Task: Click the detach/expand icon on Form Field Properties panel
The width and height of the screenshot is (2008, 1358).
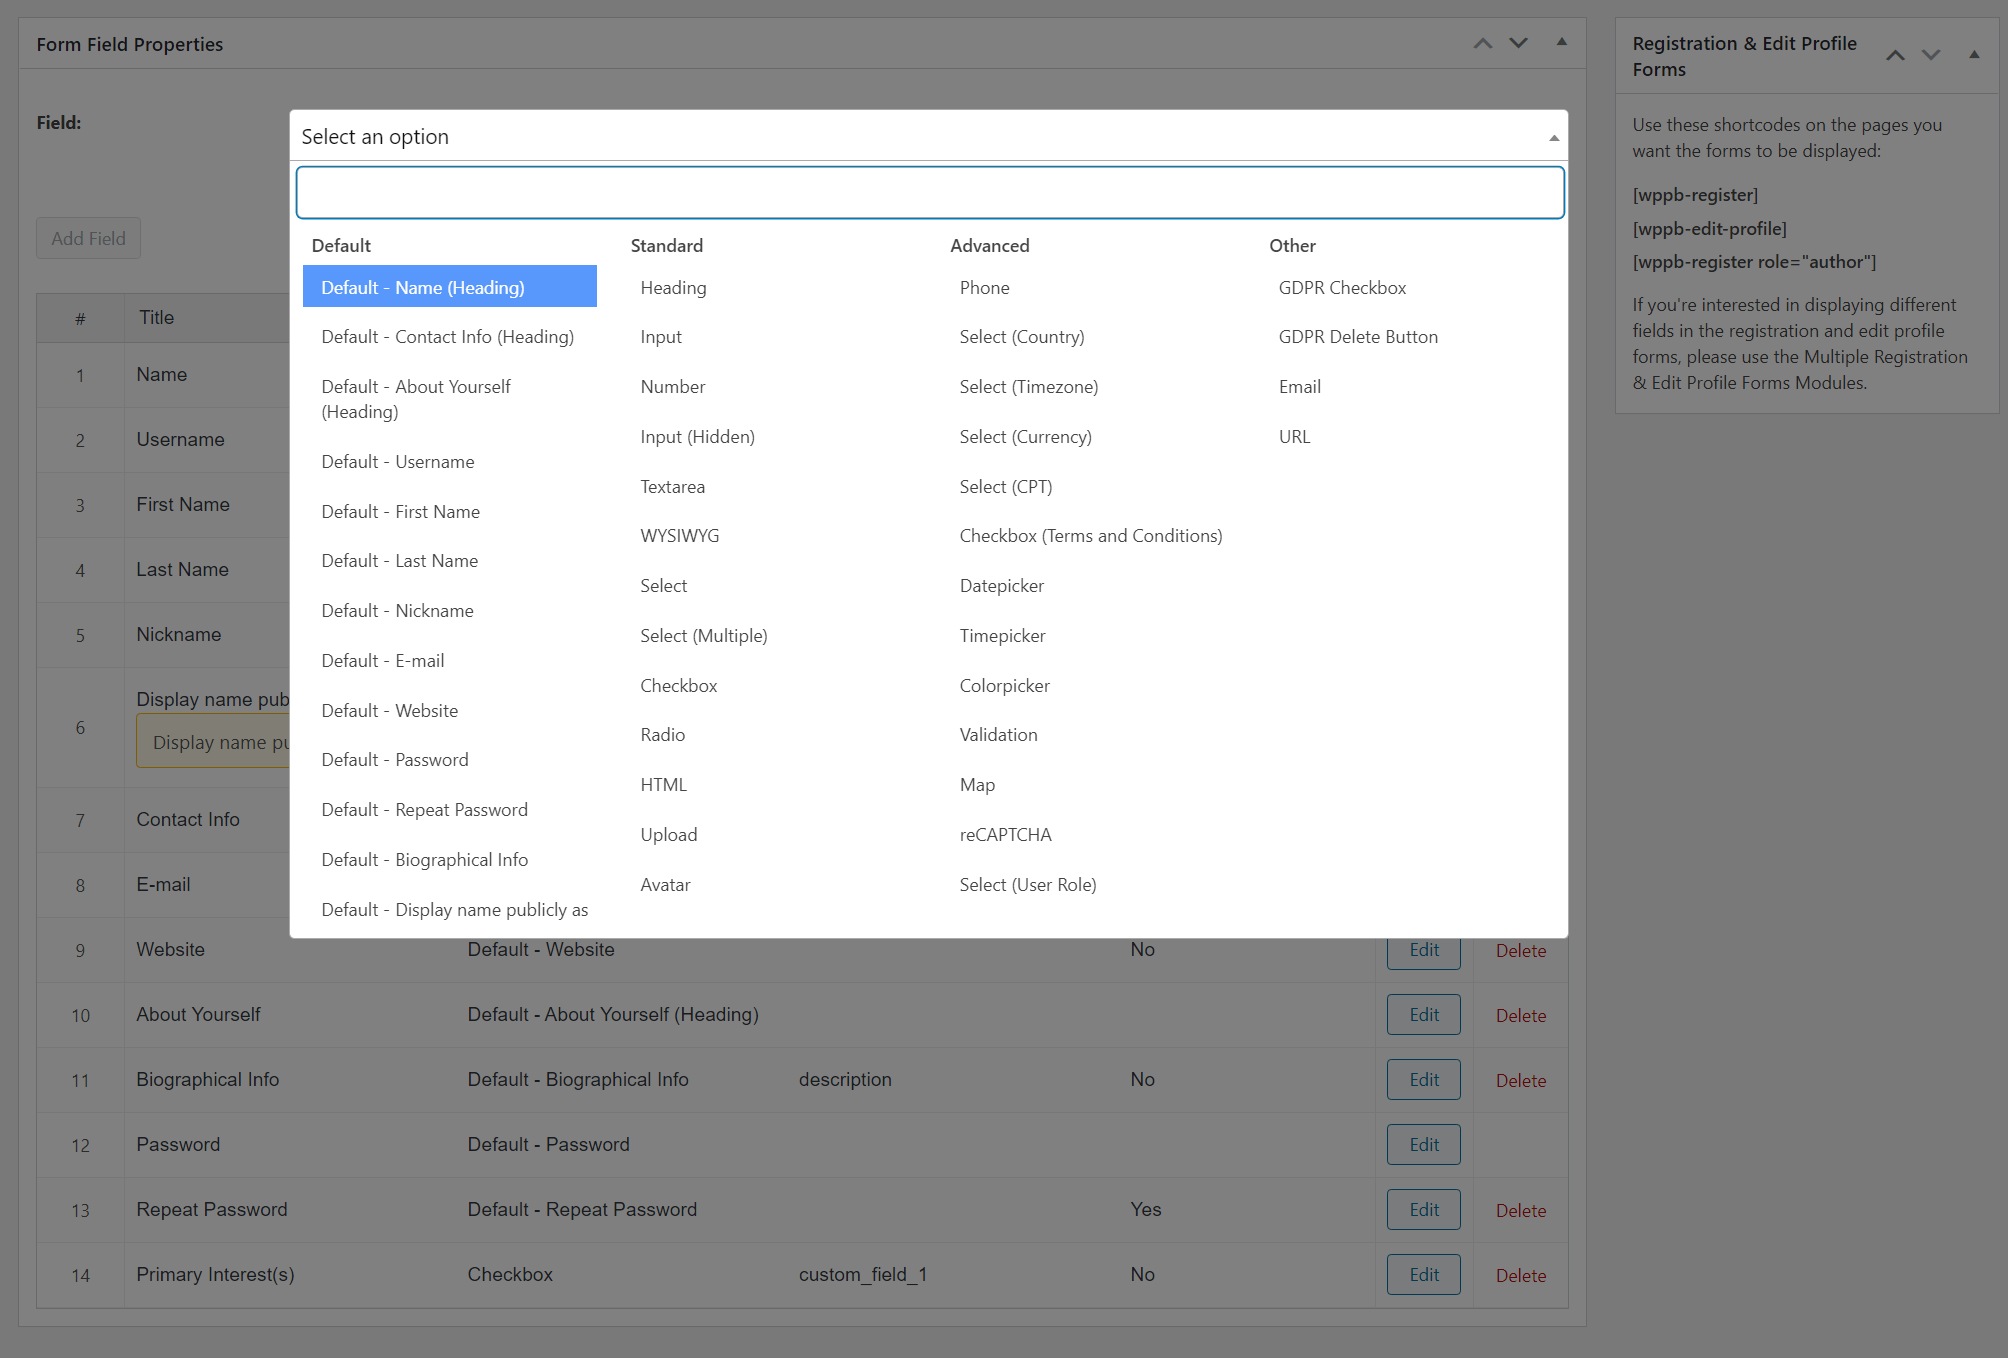Action: coord(1561,41)
